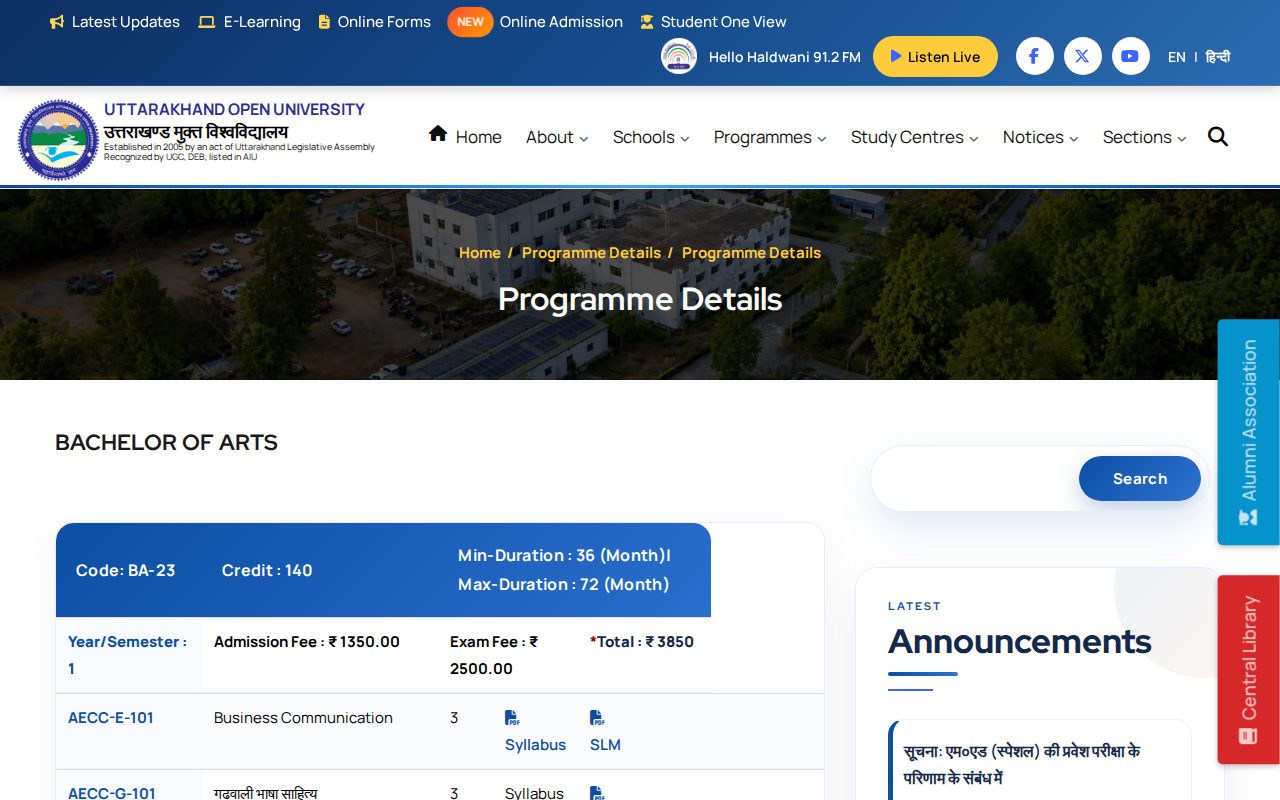Click the E-Learning laptop icon

pyautogui.click(x=207, y=22)
